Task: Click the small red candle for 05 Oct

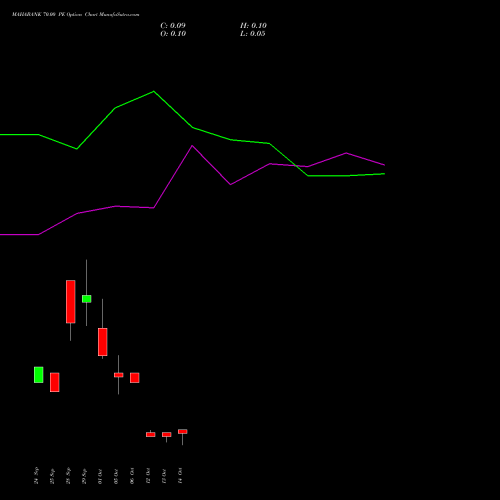Action: [x=119, y=375]
